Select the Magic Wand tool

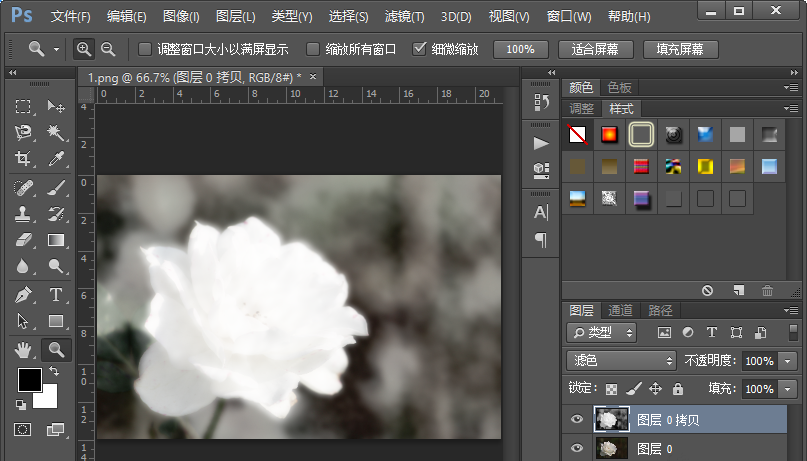(x=56, y=133)
